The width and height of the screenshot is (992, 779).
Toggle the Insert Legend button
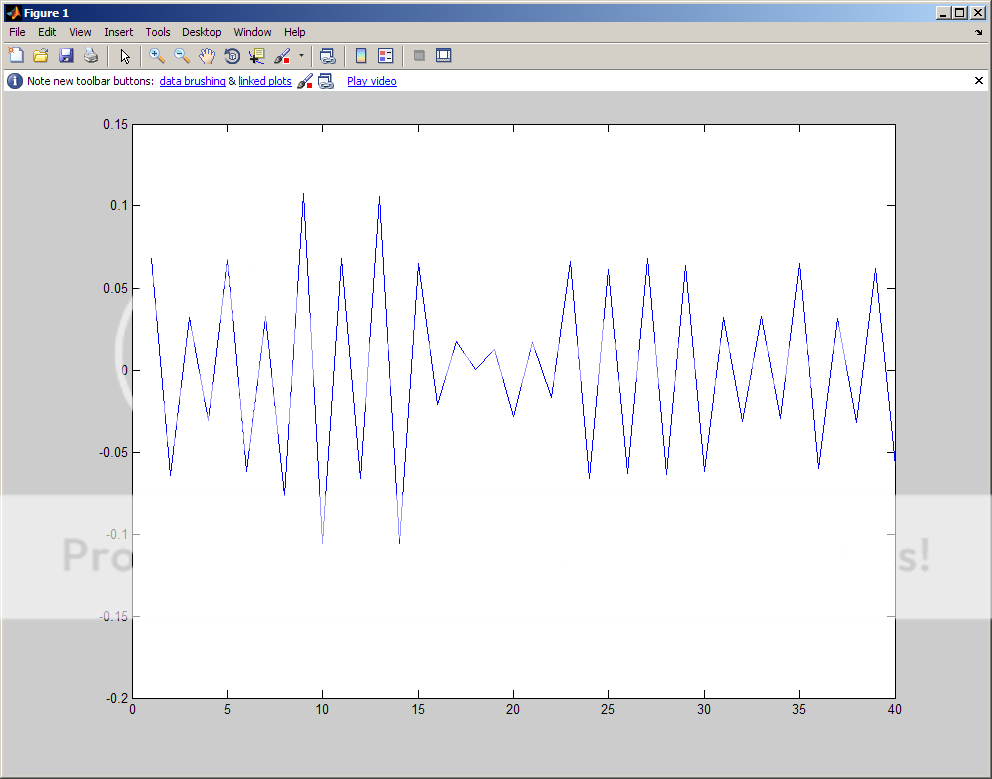coord(386,56)
